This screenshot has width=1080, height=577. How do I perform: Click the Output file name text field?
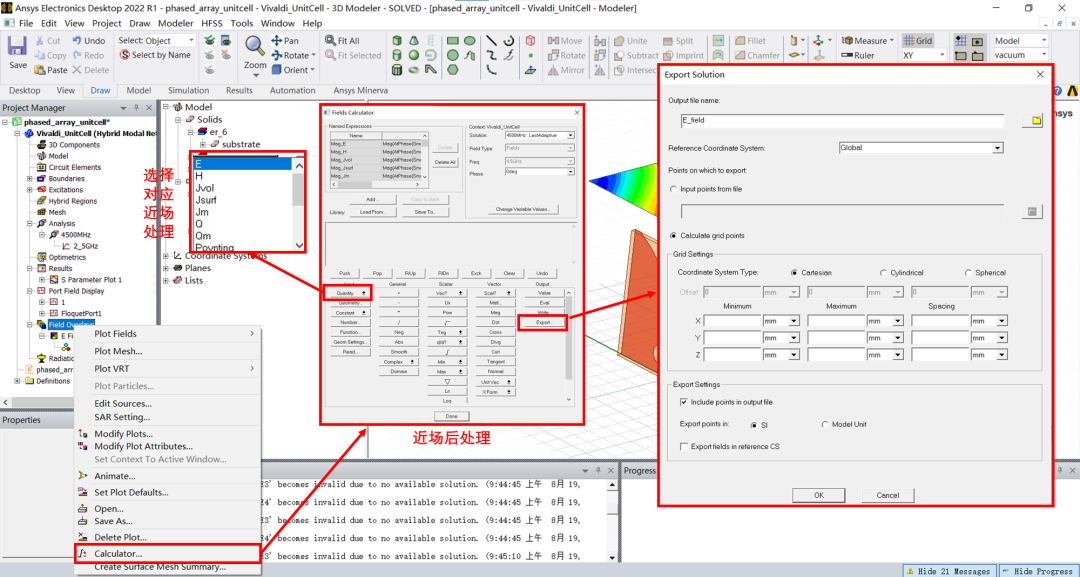coord(842,121)
